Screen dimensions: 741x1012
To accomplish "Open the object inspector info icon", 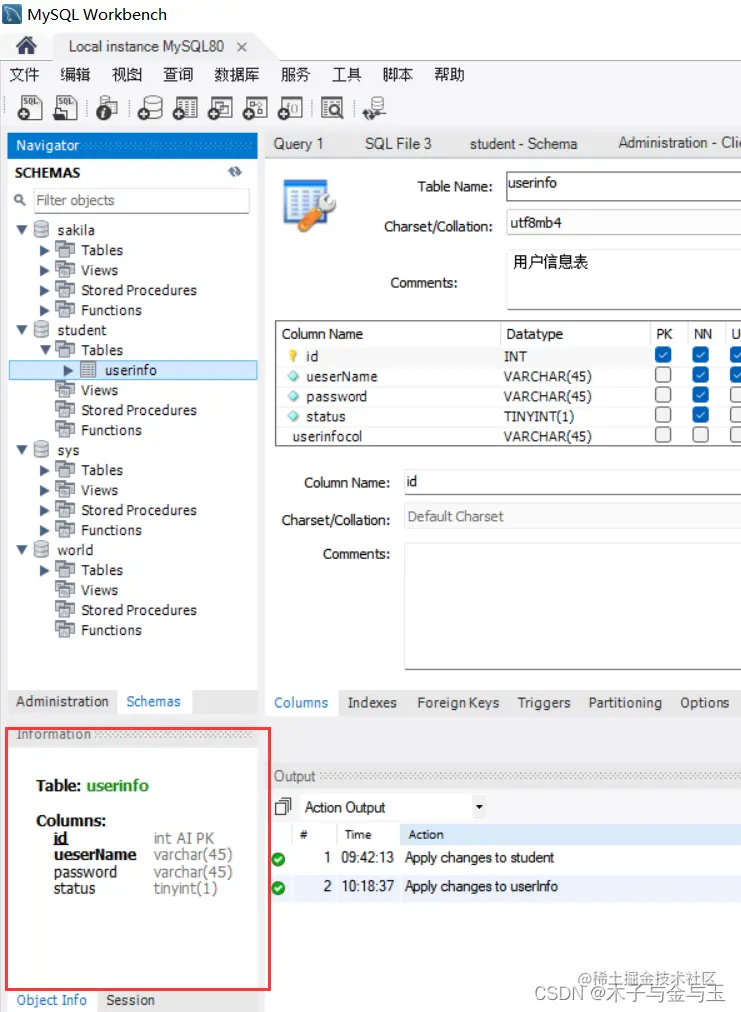I will (x=107, y=108).
